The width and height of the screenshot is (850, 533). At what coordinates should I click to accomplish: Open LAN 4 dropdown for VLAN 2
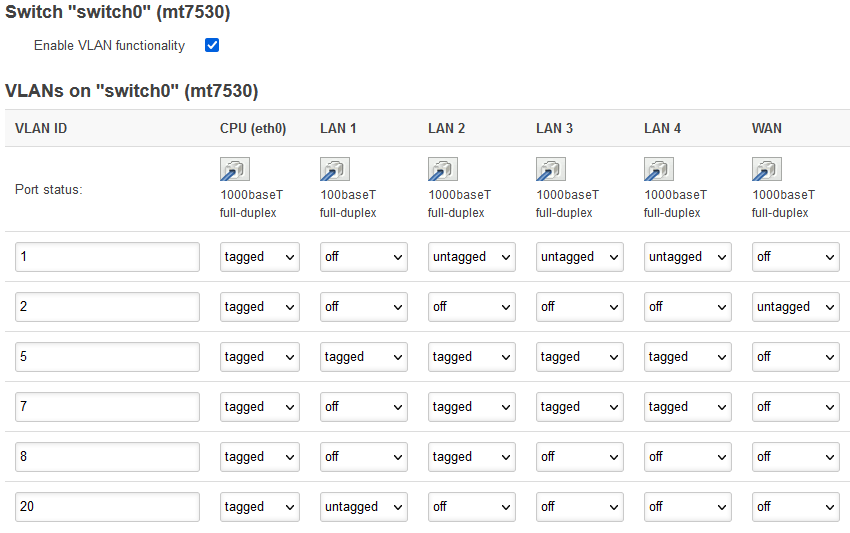(687, 307)
